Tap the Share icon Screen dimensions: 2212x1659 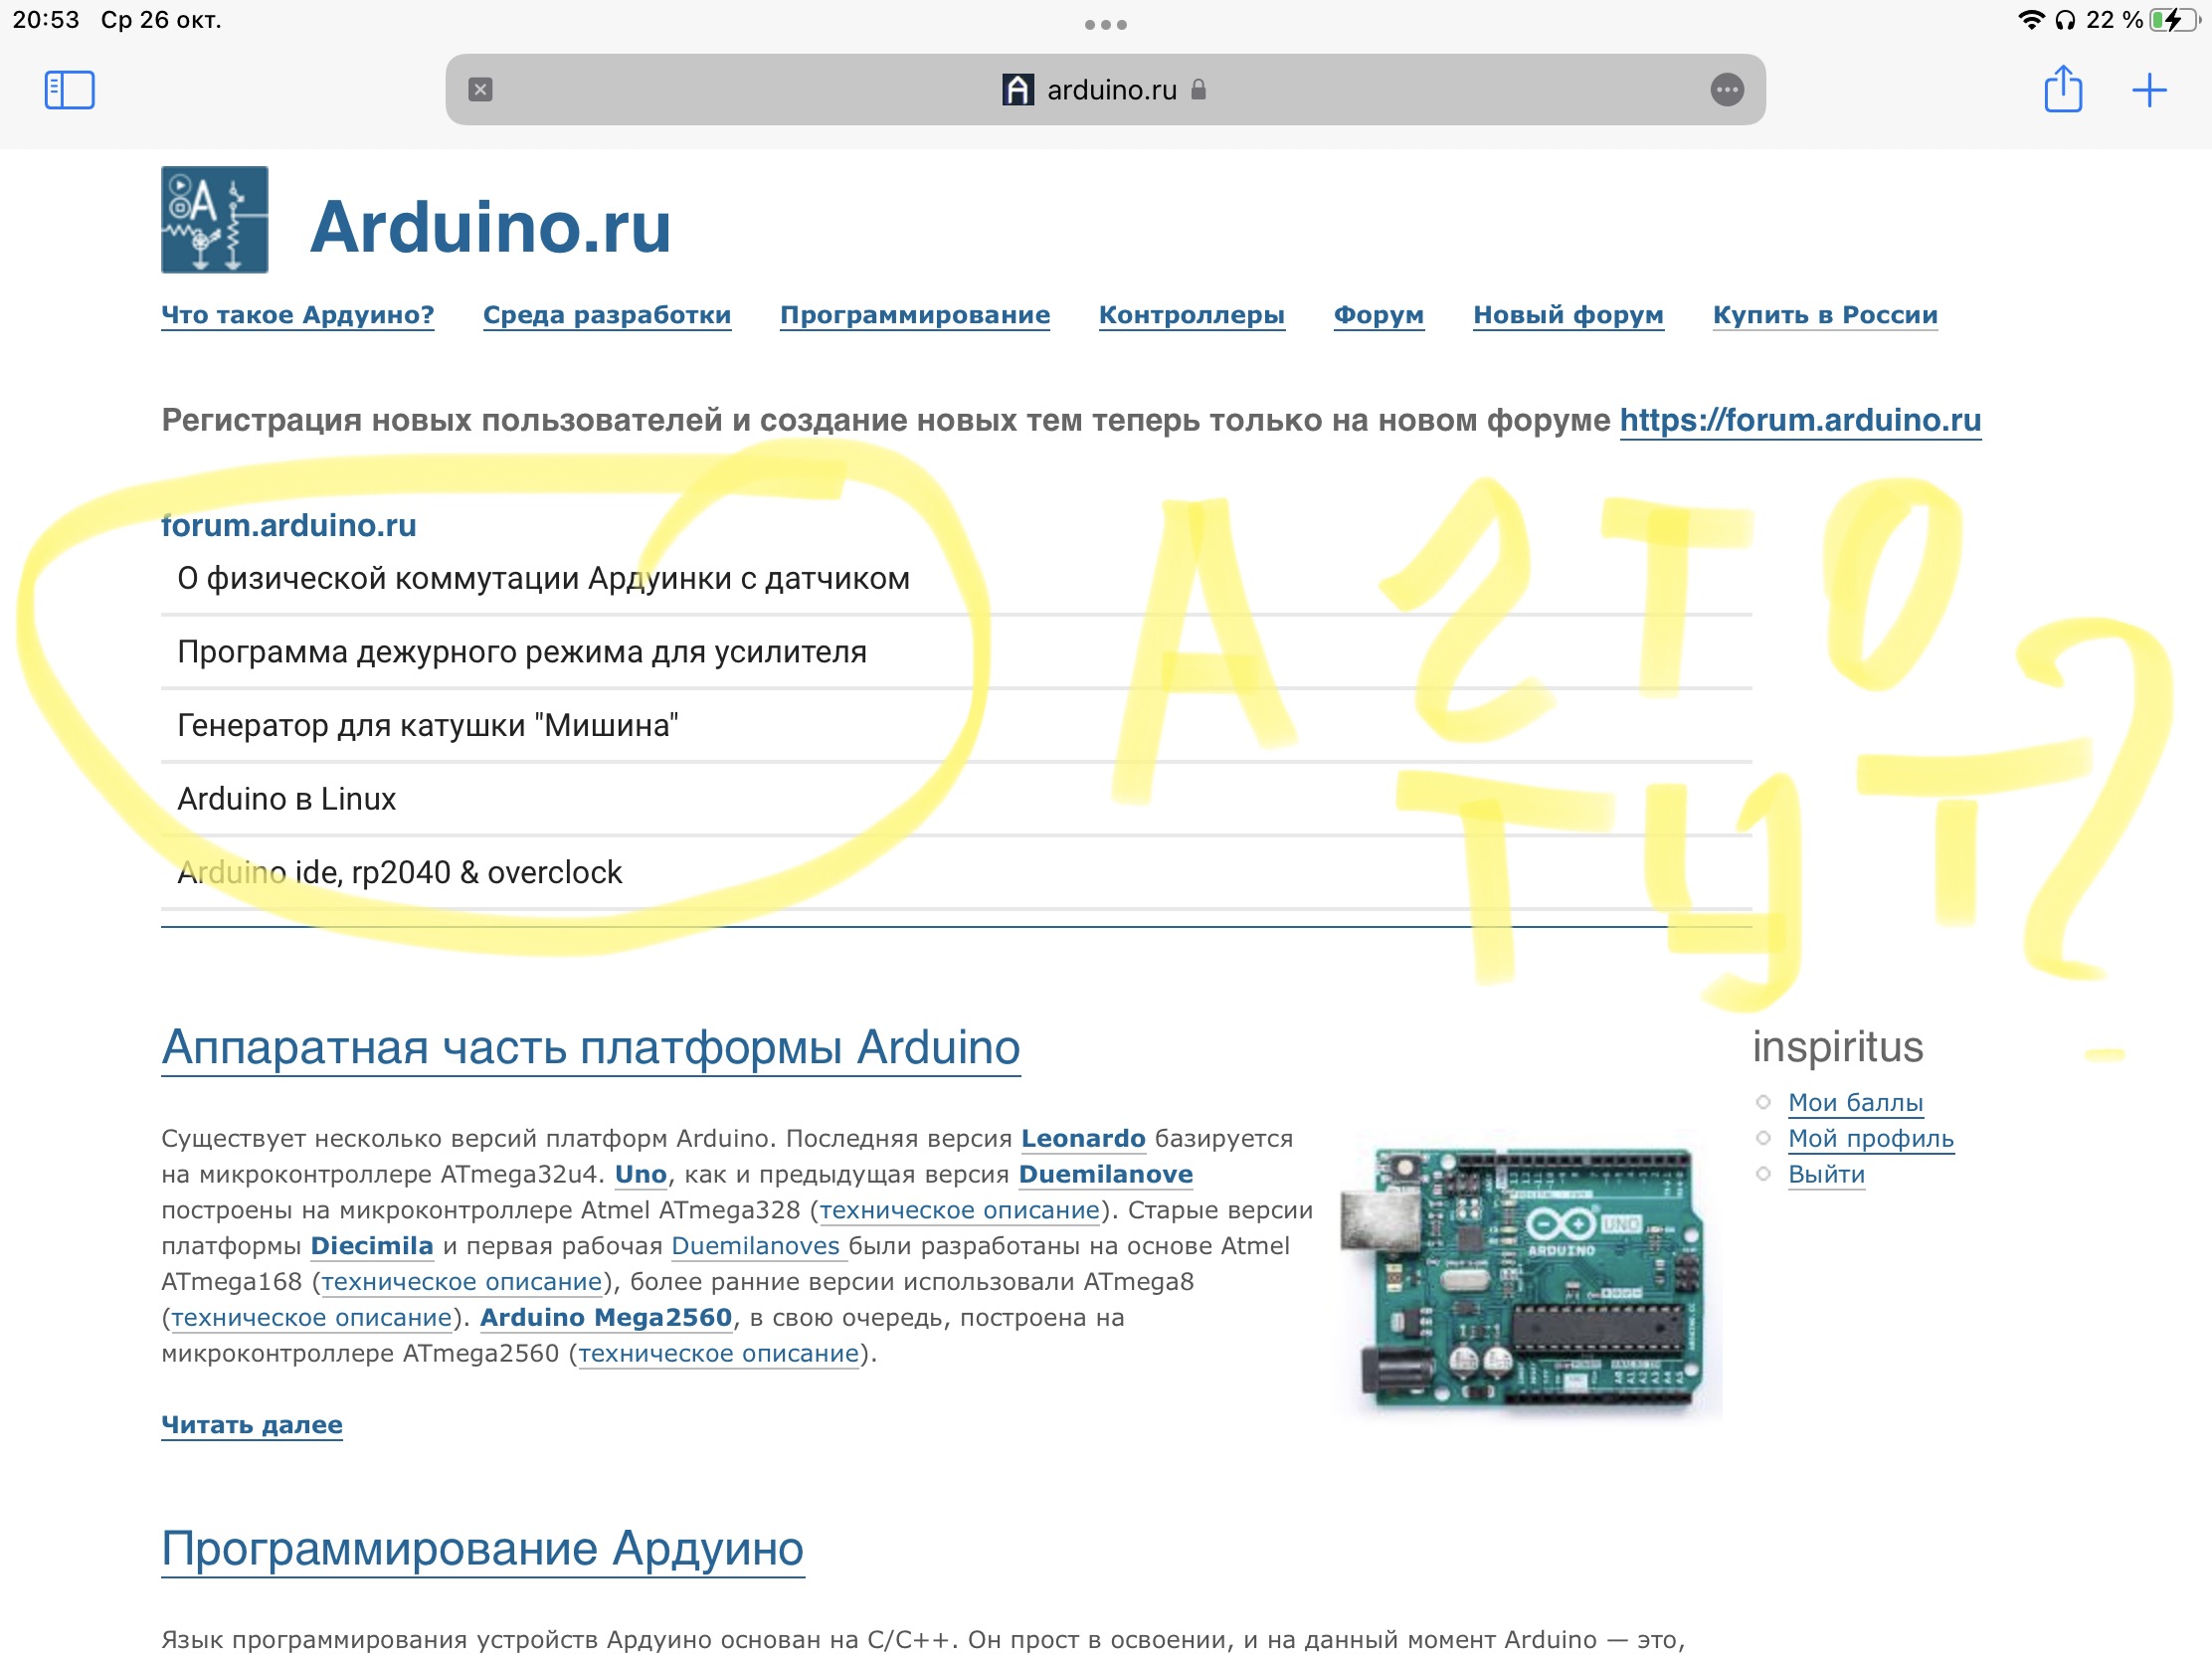point(2062,89)
